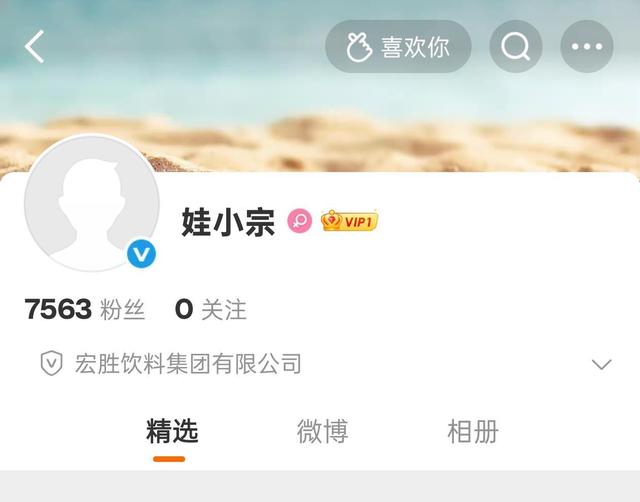Screen dimensions: 640x502
Task: Open the default profile avatar
Action: click(x=92, y=203)
